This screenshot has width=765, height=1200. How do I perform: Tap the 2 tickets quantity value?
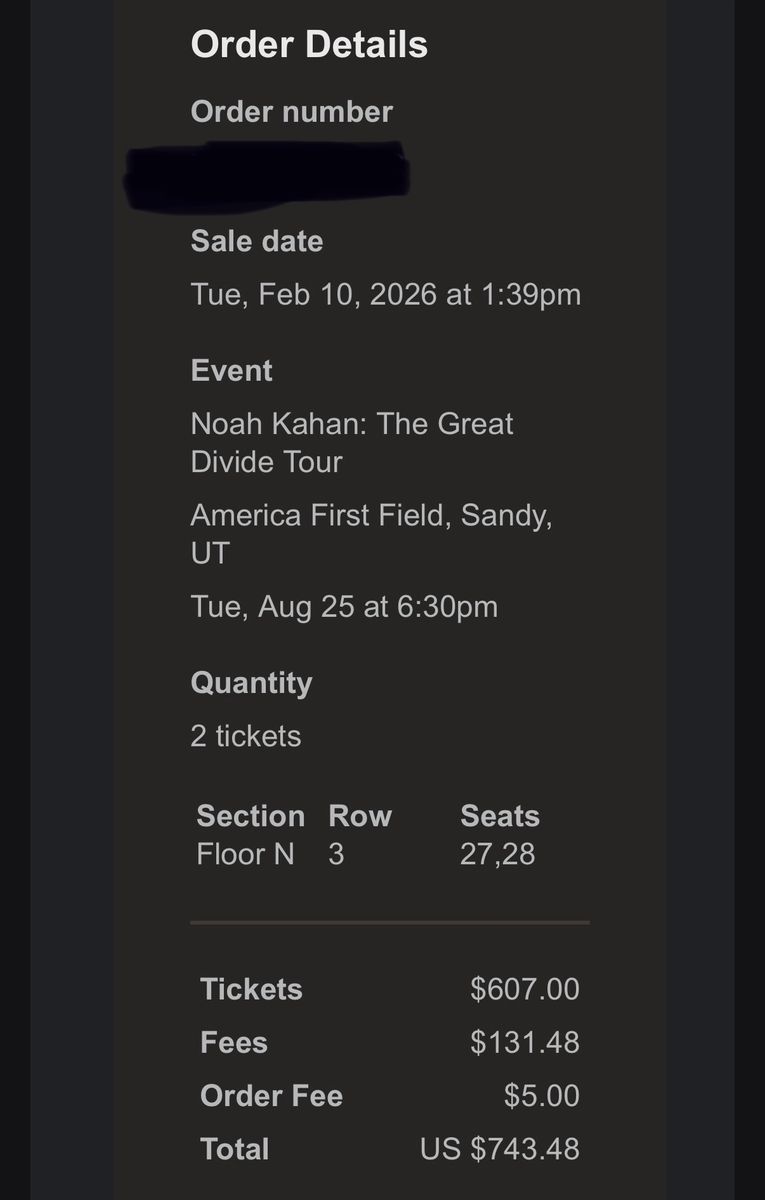(x=245, y=736)
